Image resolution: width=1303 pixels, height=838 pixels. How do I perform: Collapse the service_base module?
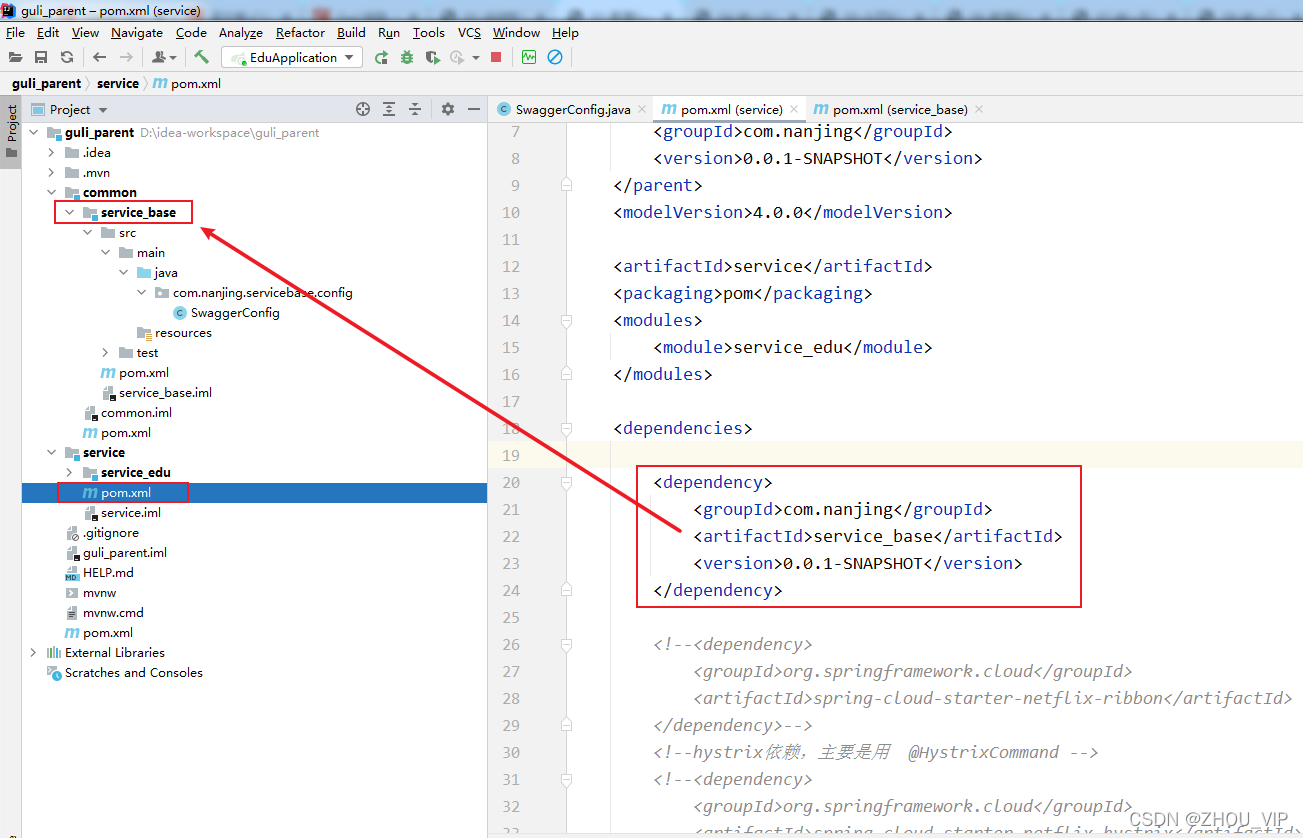[x=69, y=212]
